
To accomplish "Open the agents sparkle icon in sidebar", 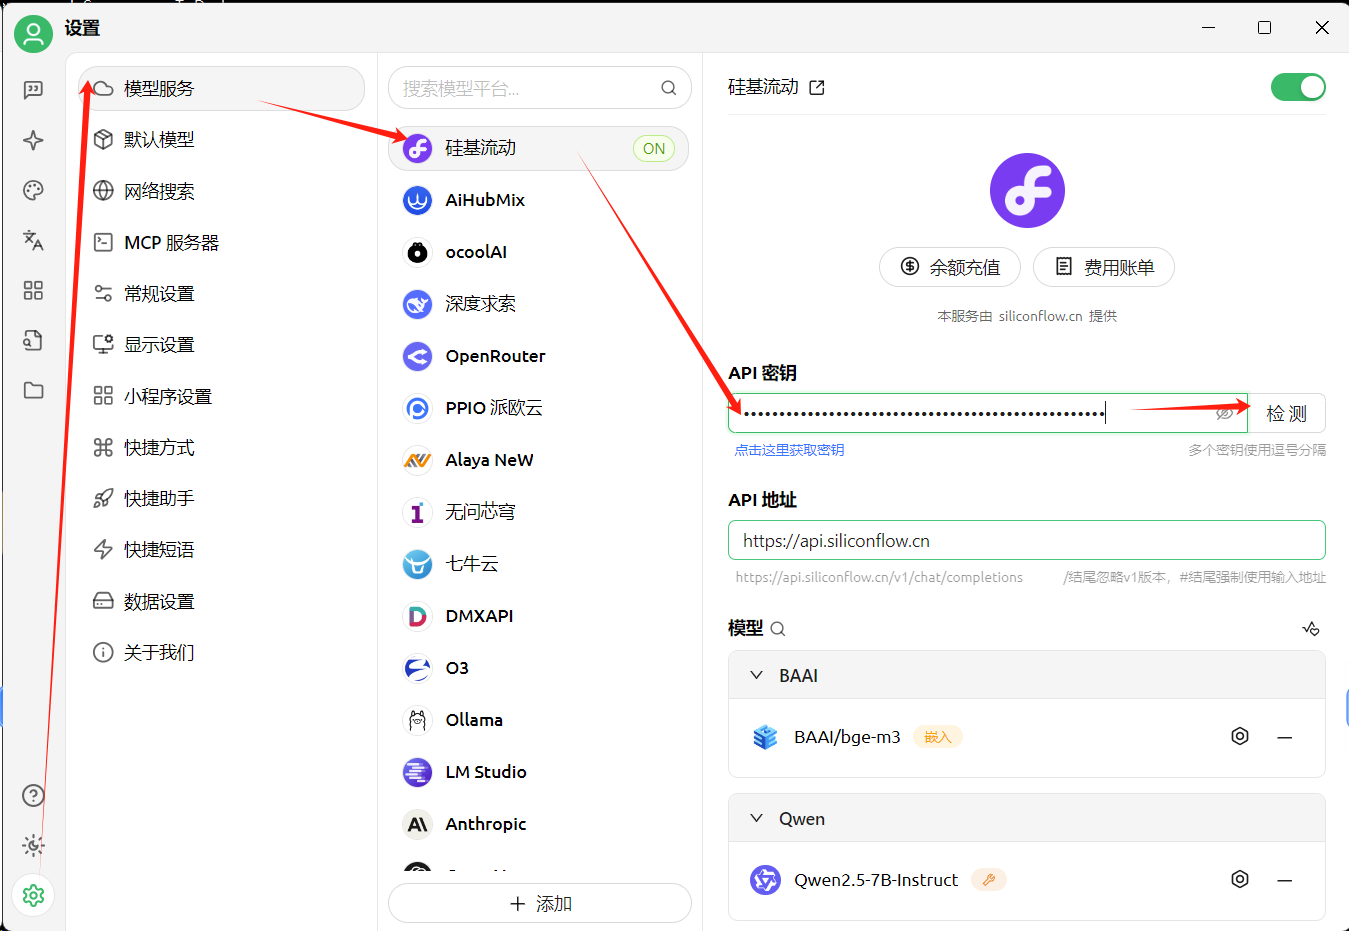I will pos(33,140).
